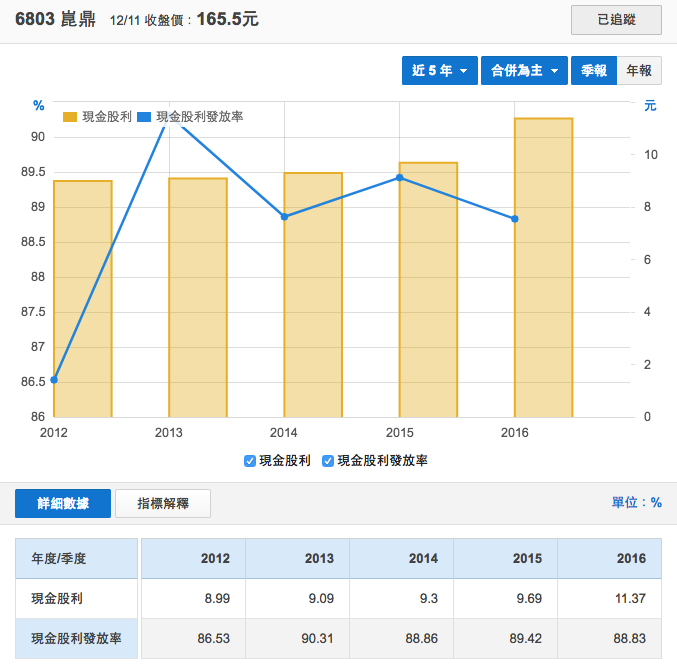This screenshot has width=677, height=669.
Task: Uncheck the 現金股利 checkbox below the chart
Action: tap(250, 461)
